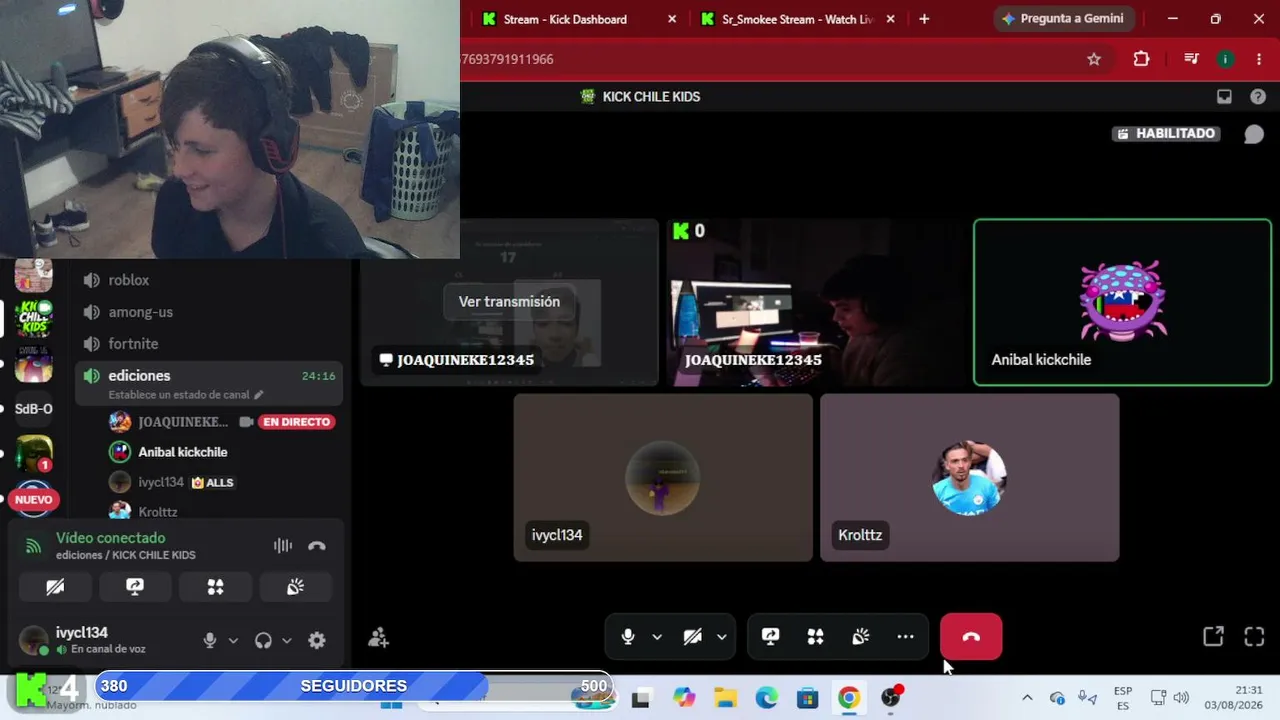Open the Discord inbox
This screenshot has width=1280, height=720.
pyautogui.click(x=1224, y=97)
